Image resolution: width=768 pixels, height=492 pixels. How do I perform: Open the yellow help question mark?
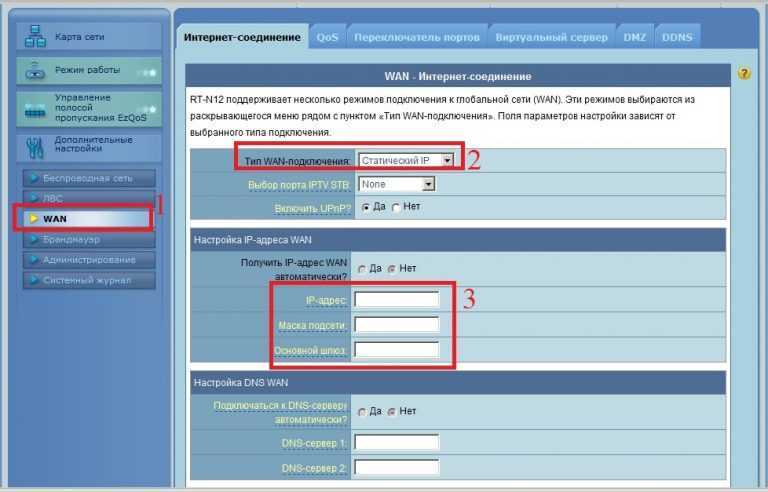744,74
